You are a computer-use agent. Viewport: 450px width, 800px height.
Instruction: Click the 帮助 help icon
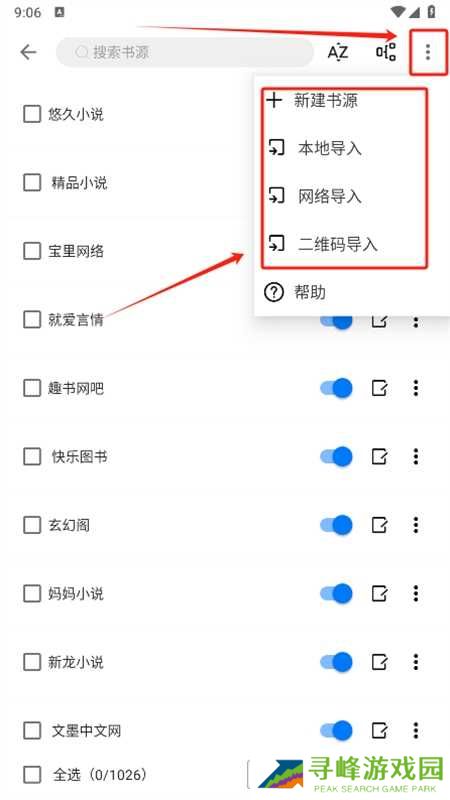[274, 292]
